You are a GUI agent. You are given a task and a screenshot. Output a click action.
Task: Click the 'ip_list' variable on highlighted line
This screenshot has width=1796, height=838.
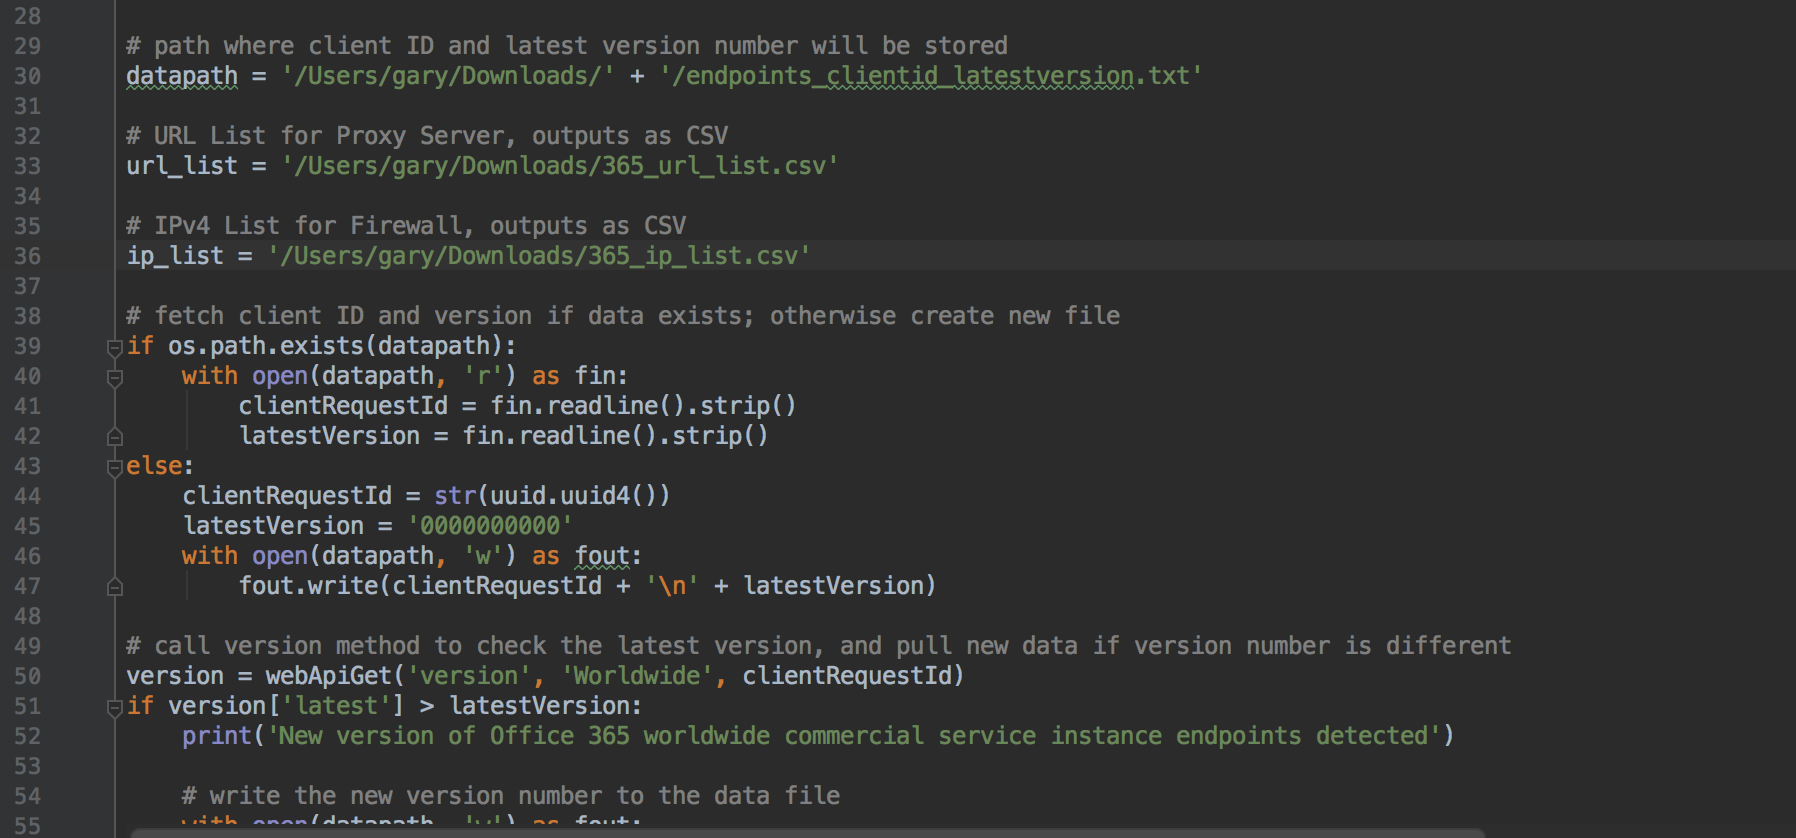(175, 256)
